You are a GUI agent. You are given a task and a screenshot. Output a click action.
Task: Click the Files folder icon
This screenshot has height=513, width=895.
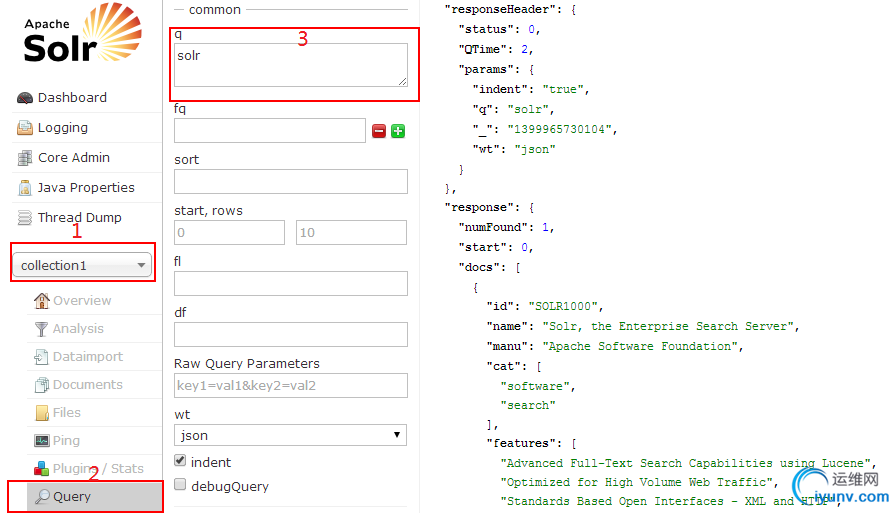coord(42,413)
